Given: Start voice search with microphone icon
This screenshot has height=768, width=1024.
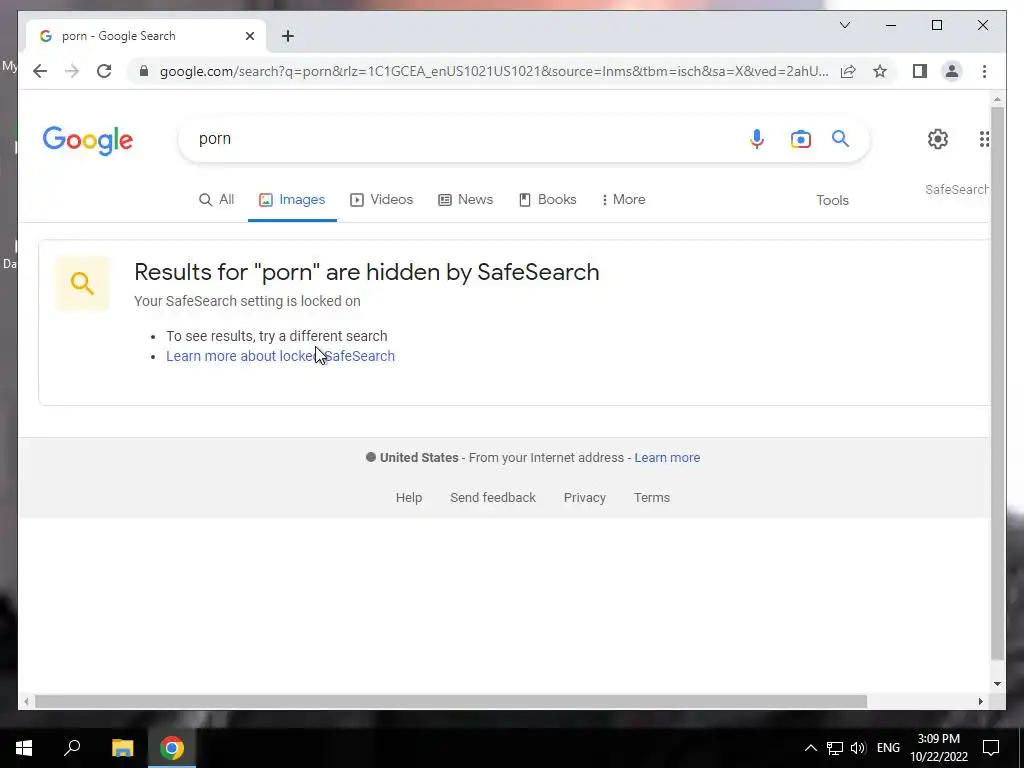Looking at the screenshot, I should tap(756, 139).
